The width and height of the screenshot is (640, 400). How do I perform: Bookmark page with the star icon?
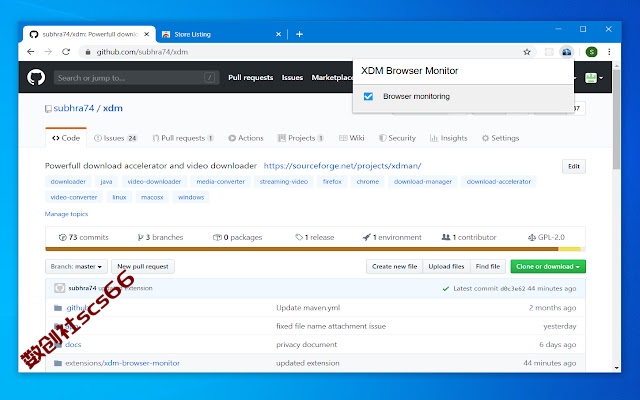pos(527,52)
